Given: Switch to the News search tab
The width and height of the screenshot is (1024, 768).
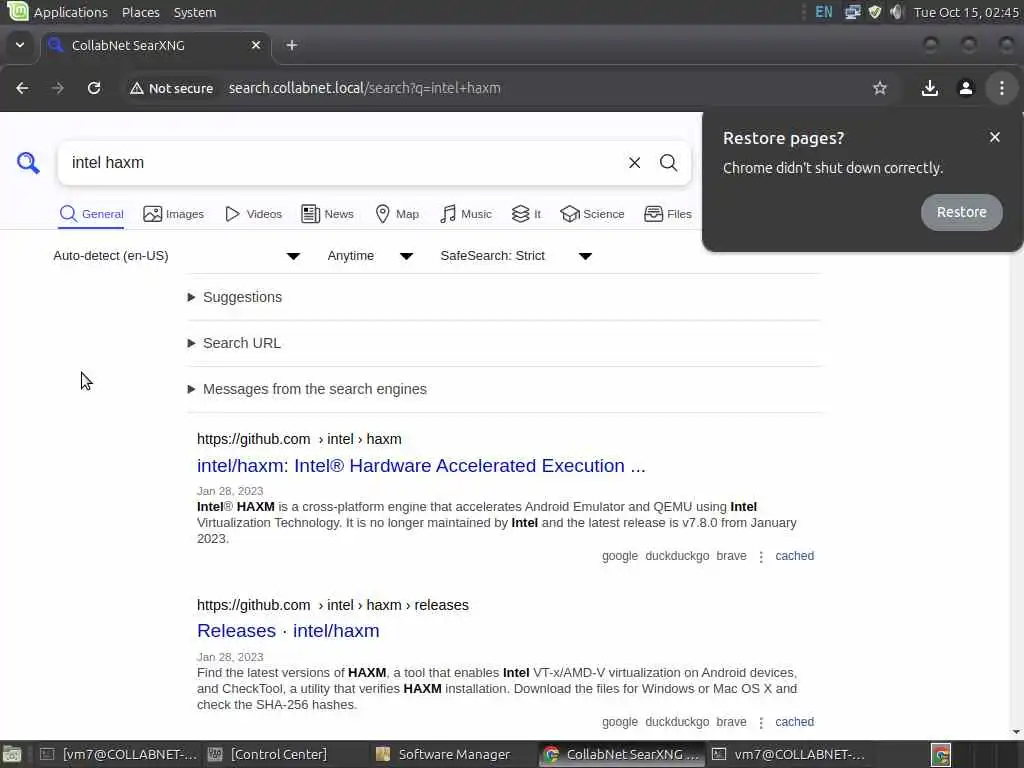Looking at the screenshot, I should pyautogui.click(x=327, y=214).
